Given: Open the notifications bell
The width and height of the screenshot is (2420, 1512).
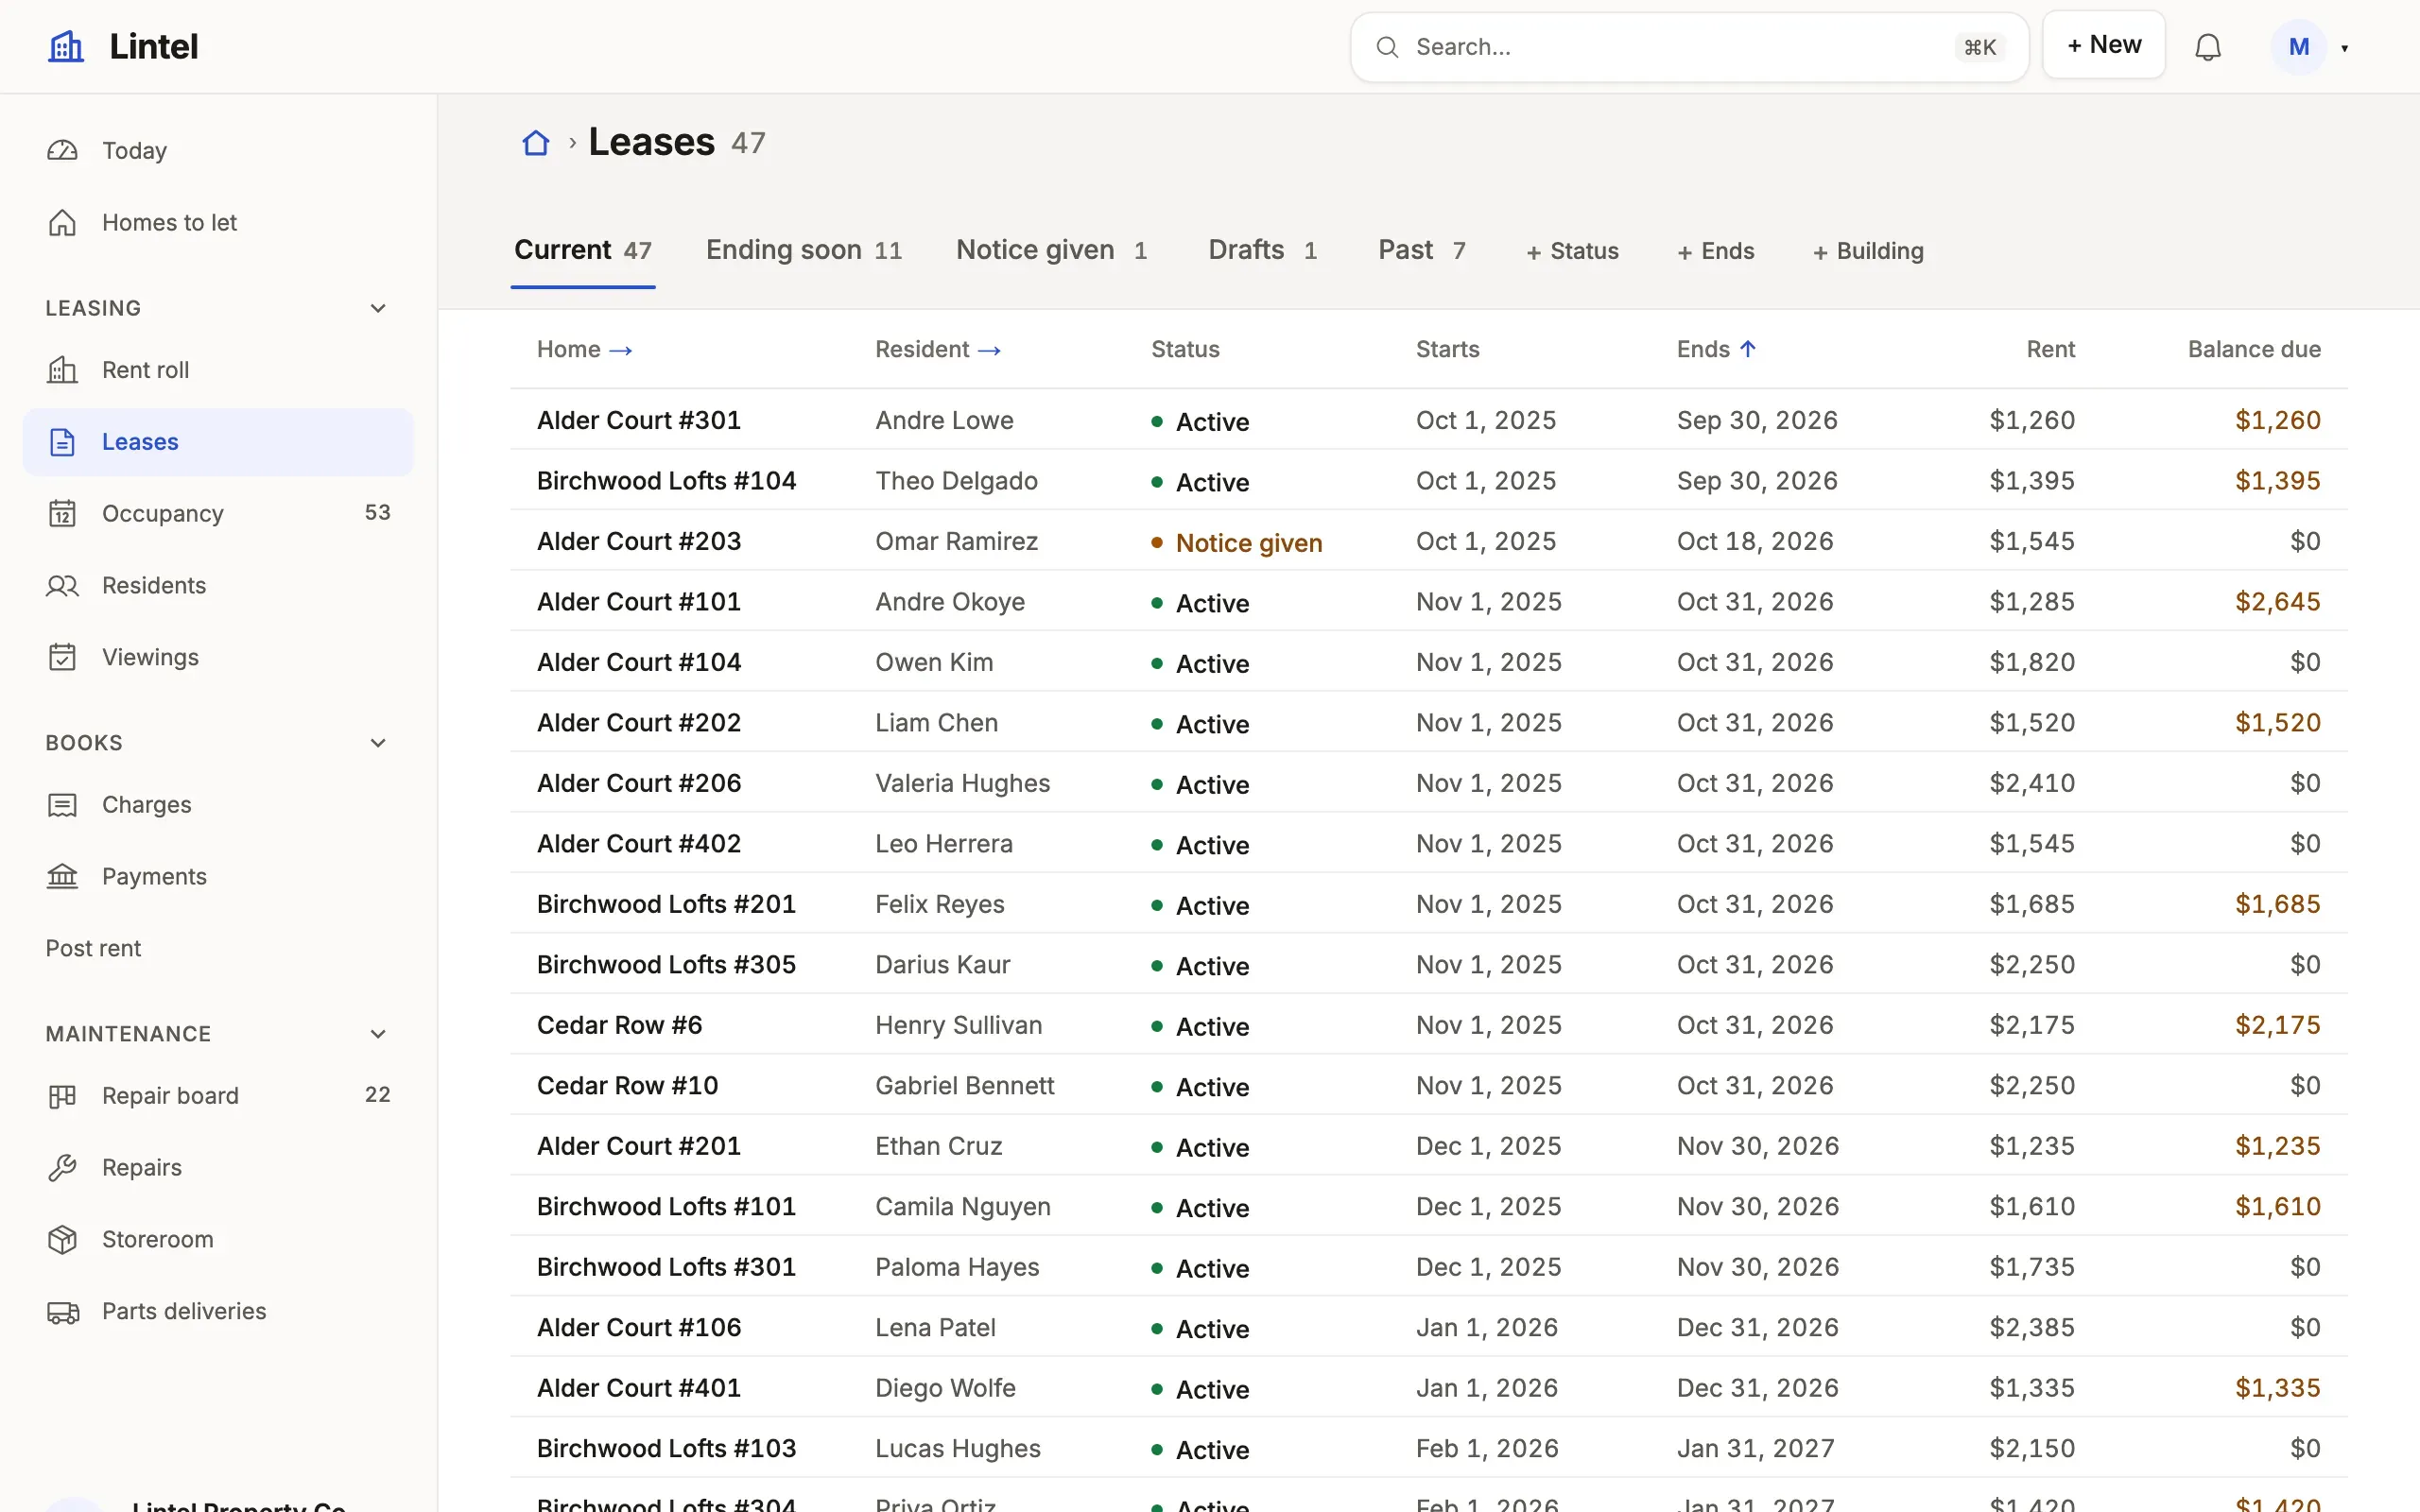Looking at the screenshot, I should click(x=2207, y=47).
